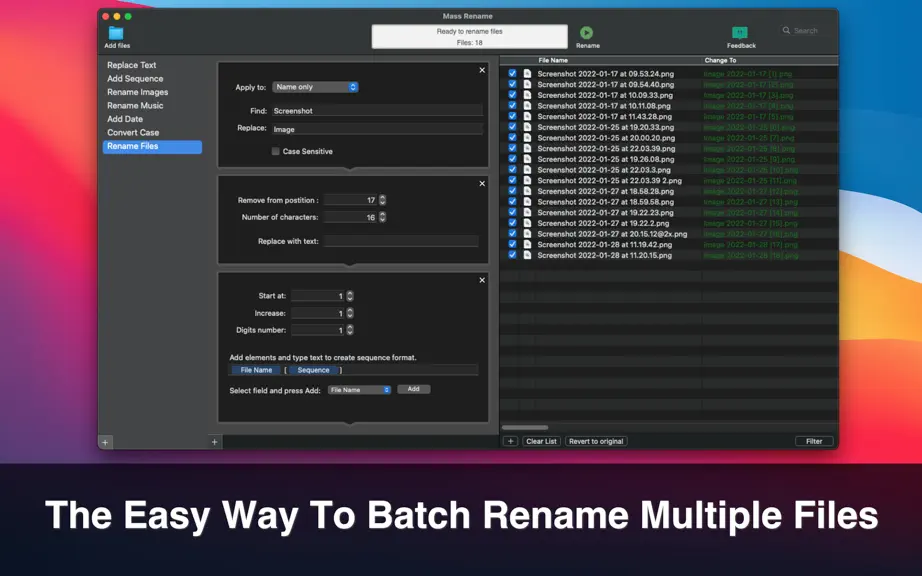Open the Apply to Name only dropdown
Screen dimensions: 922x576
(x=315, y=87)
